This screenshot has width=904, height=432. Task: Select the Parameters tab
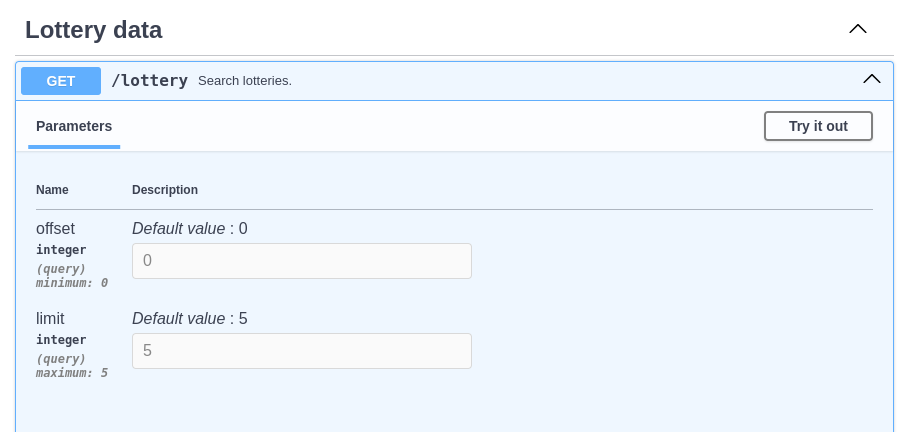tap(74, 126)
